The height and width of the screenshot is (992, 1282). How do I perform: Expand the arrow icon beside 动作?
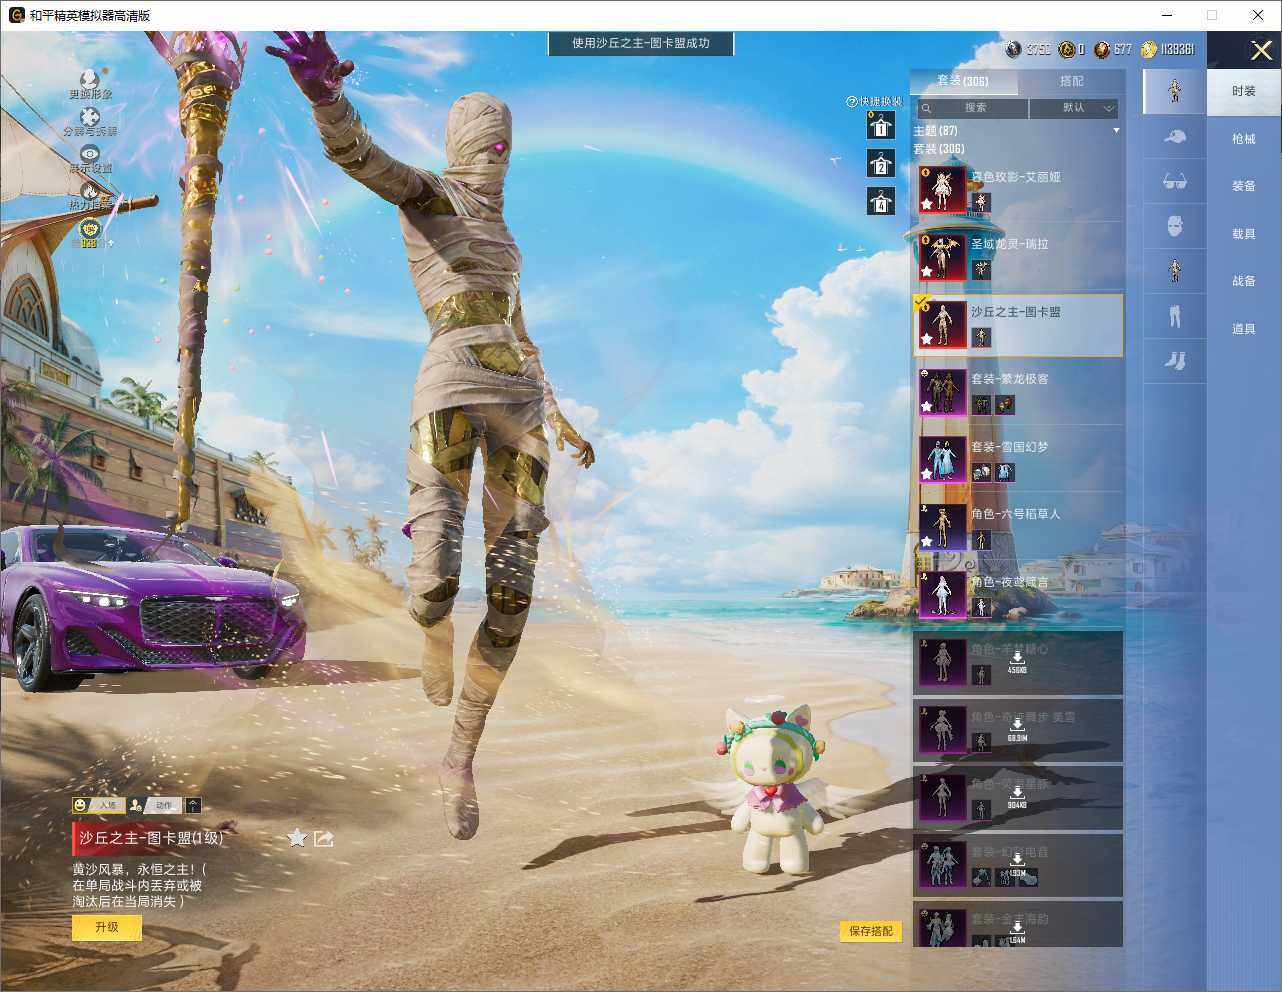pyautogui.click(x=193, y=805)
